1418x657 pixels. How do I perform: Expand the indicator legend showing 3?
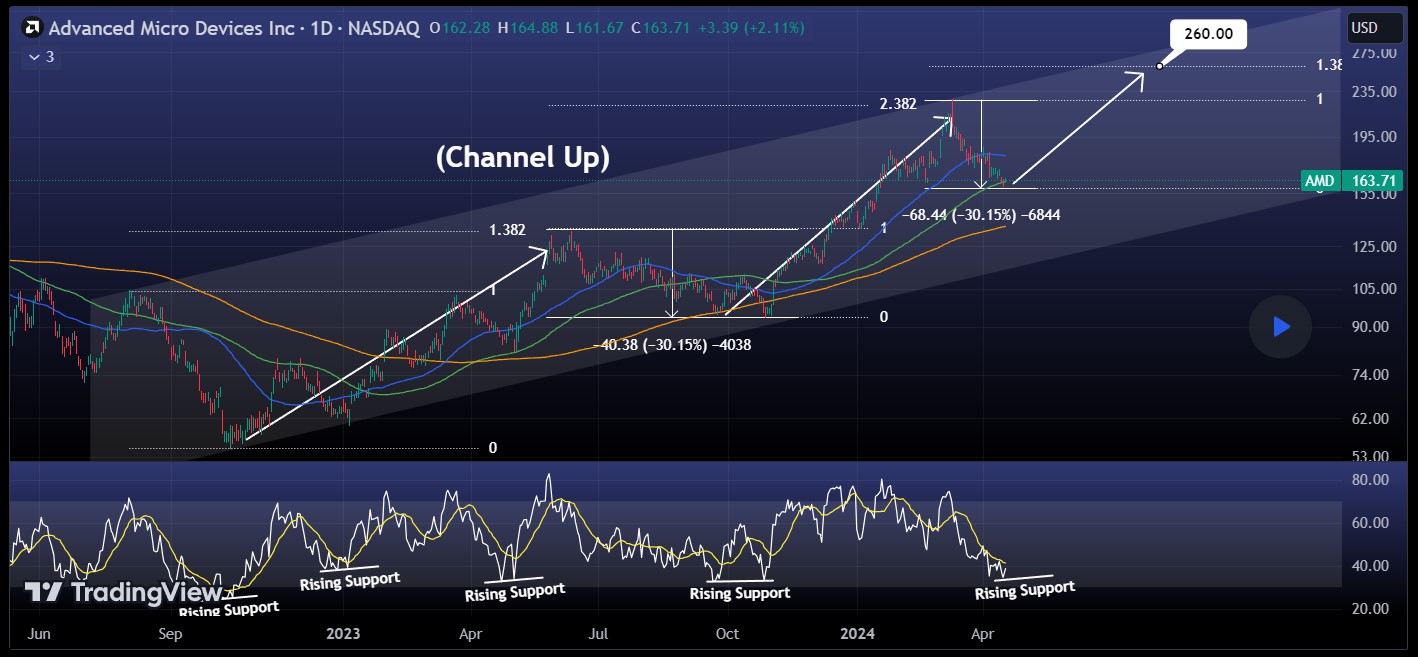pyautogui.click(x=41, y=57)
